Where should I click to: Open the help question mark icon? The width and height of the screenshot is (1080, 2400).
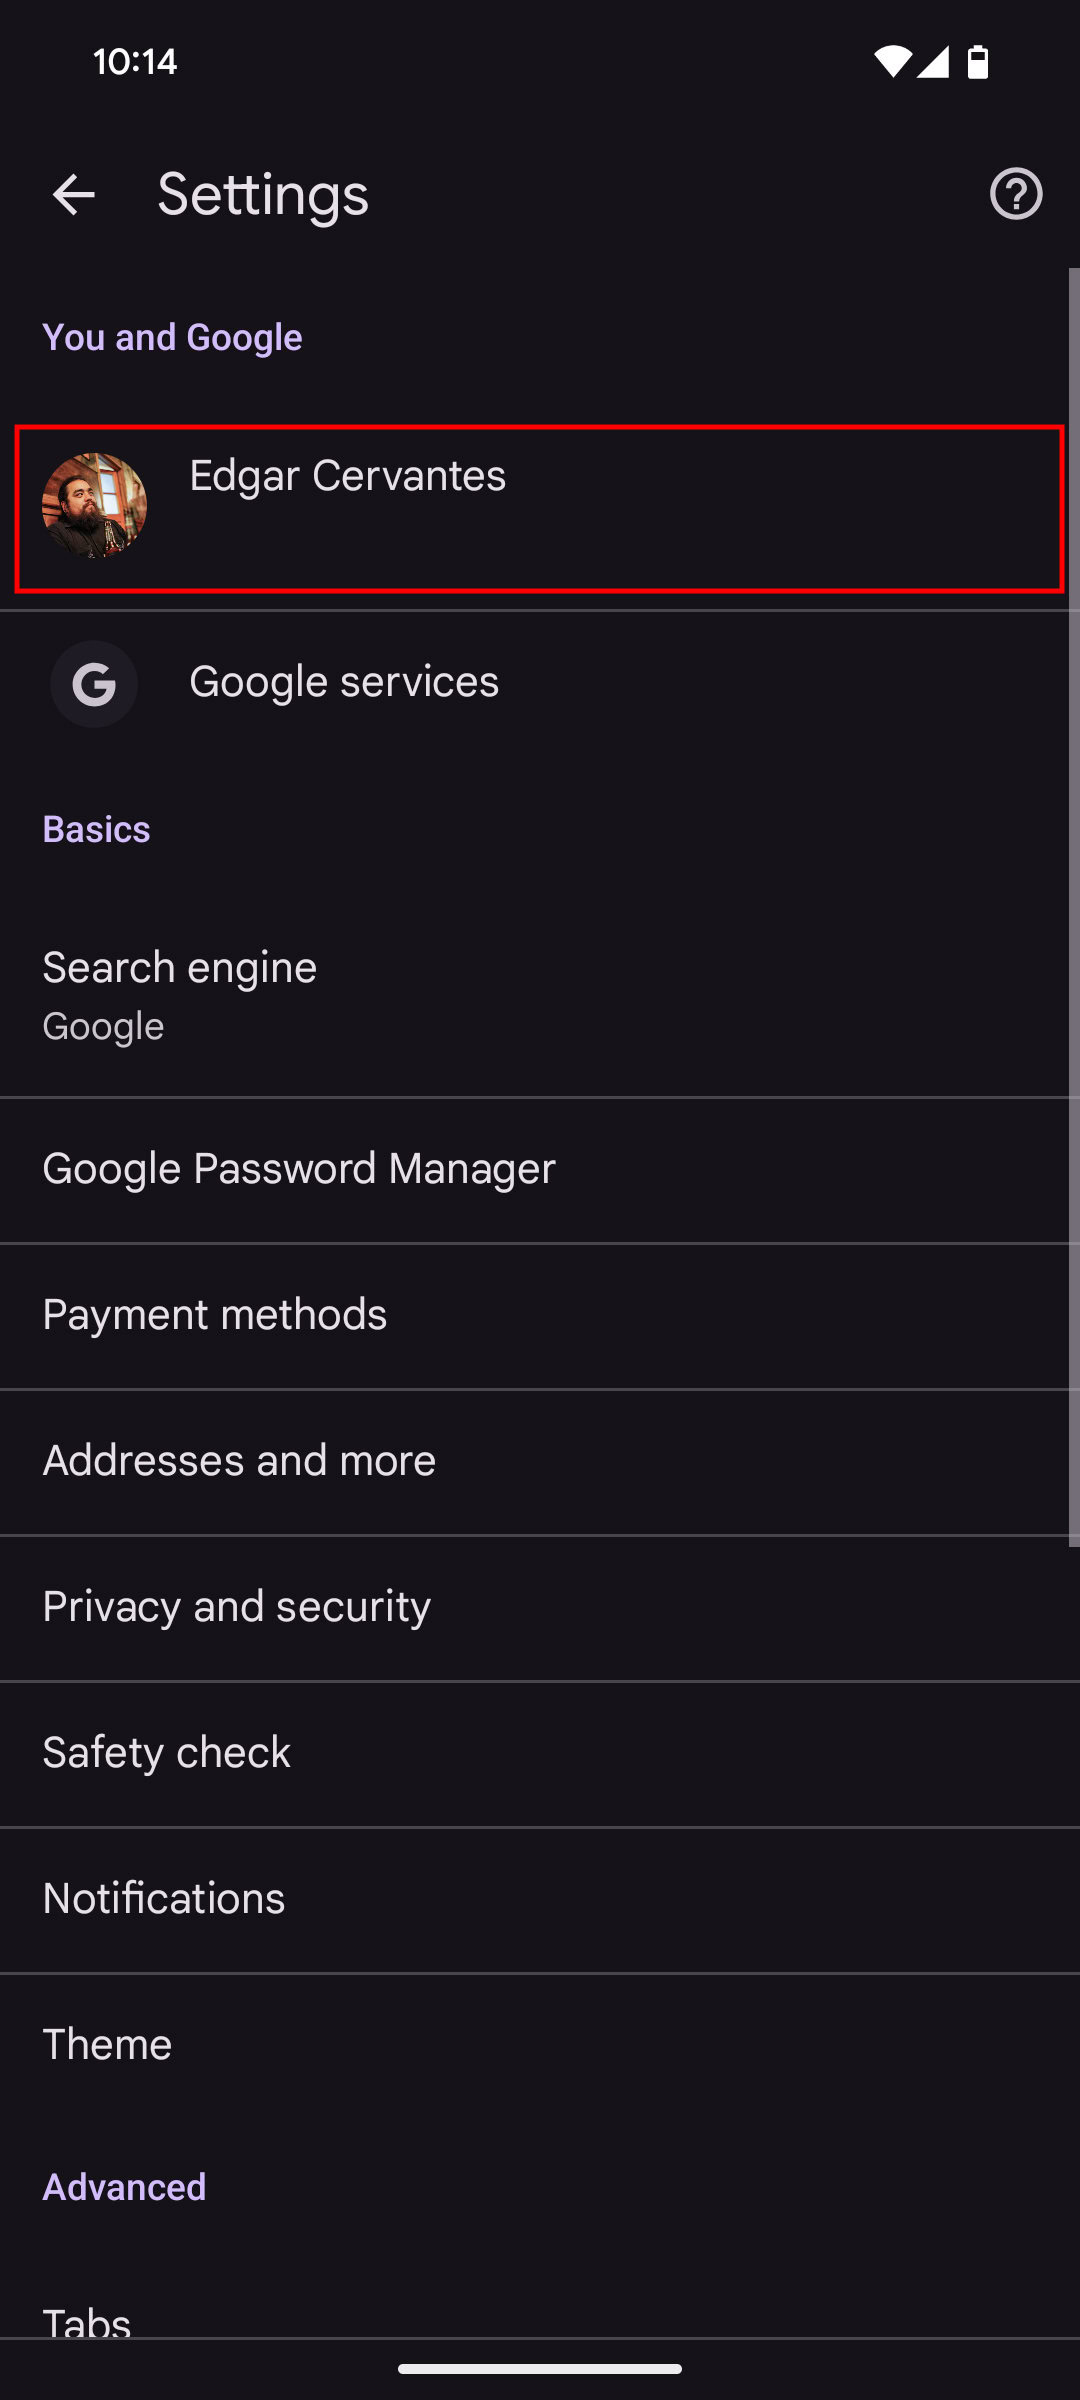[x=1016, y=194]
